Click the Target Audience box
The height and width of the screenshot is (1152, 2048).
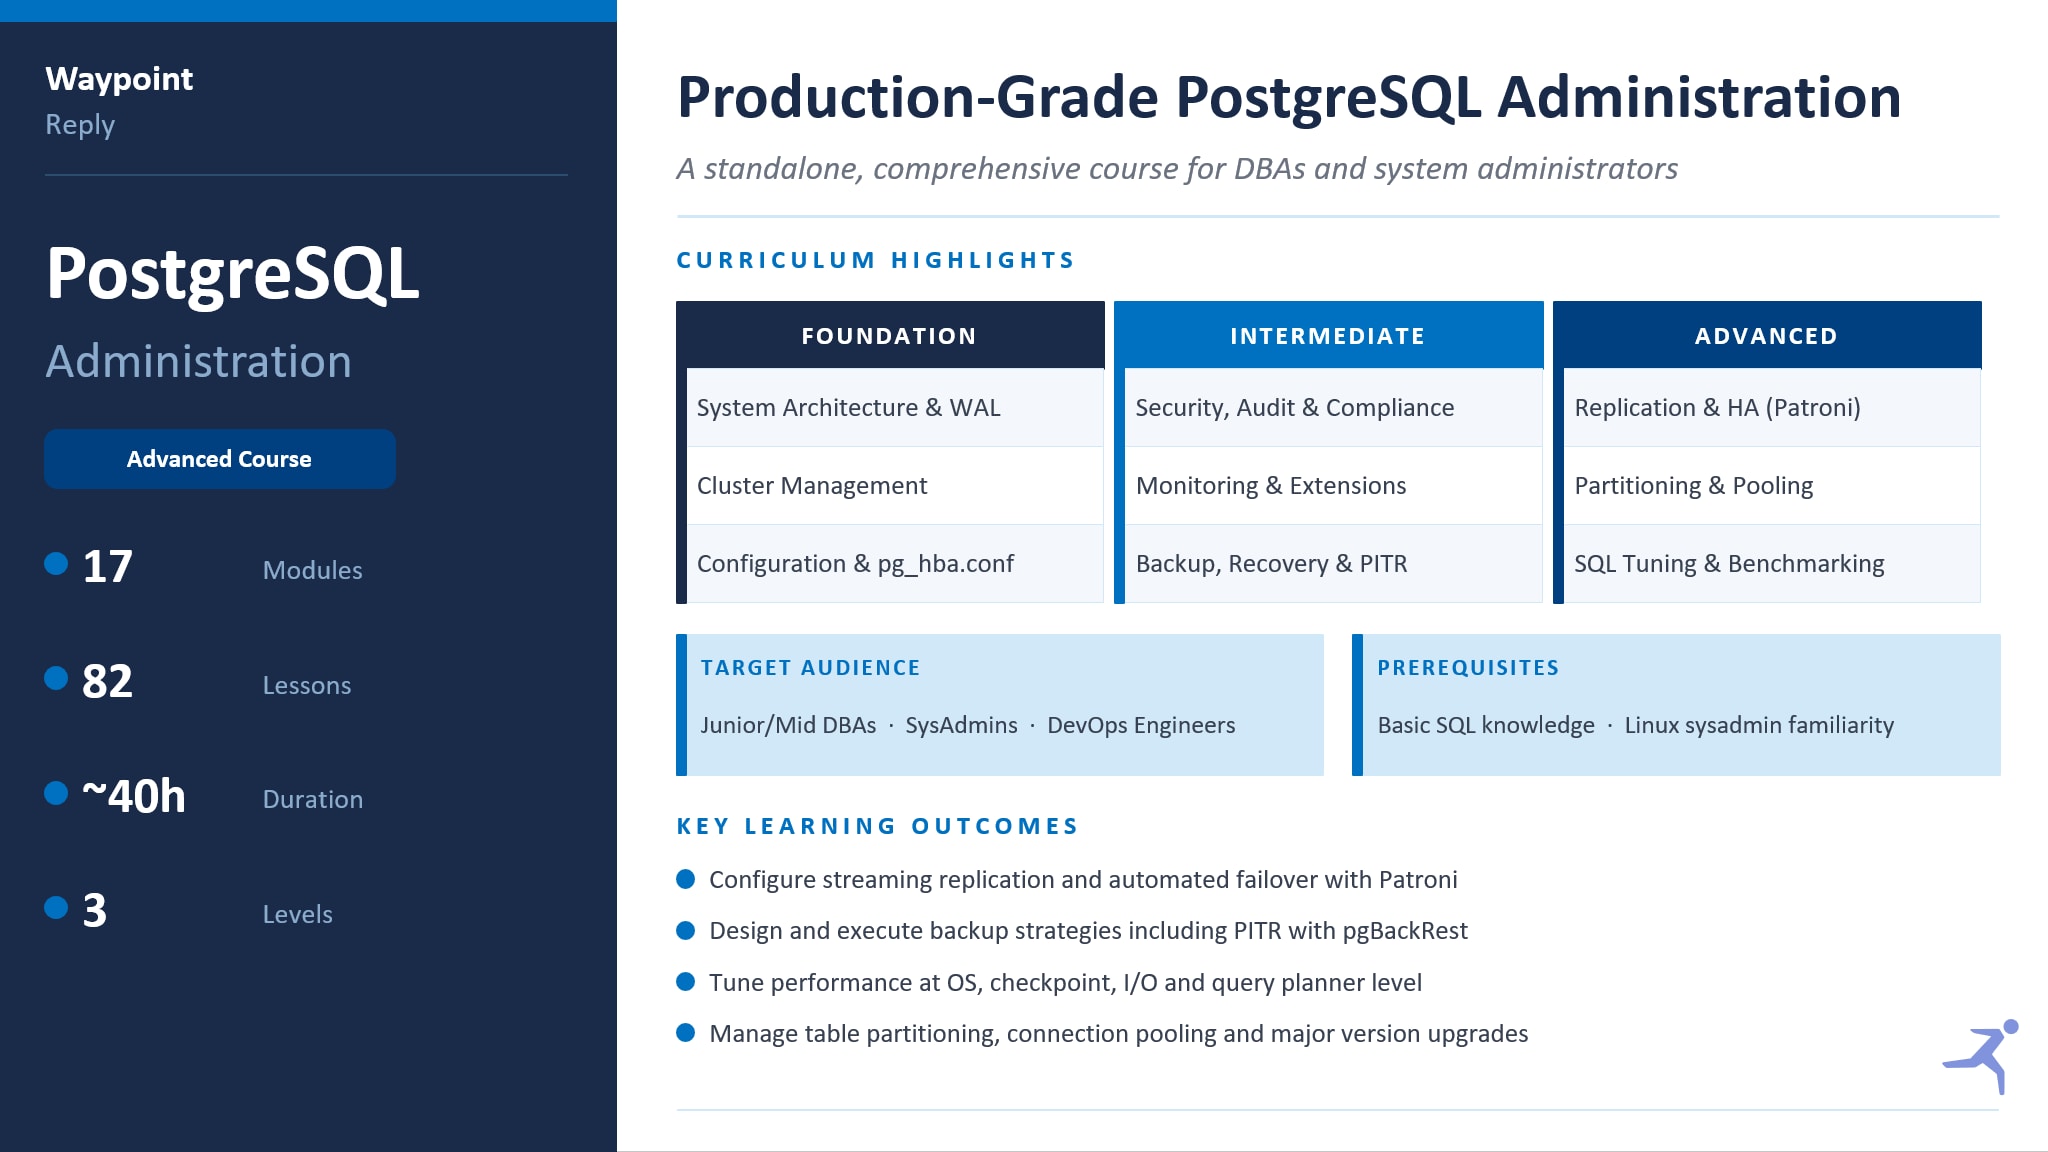pyautogui.click(x=1000, y=704)
